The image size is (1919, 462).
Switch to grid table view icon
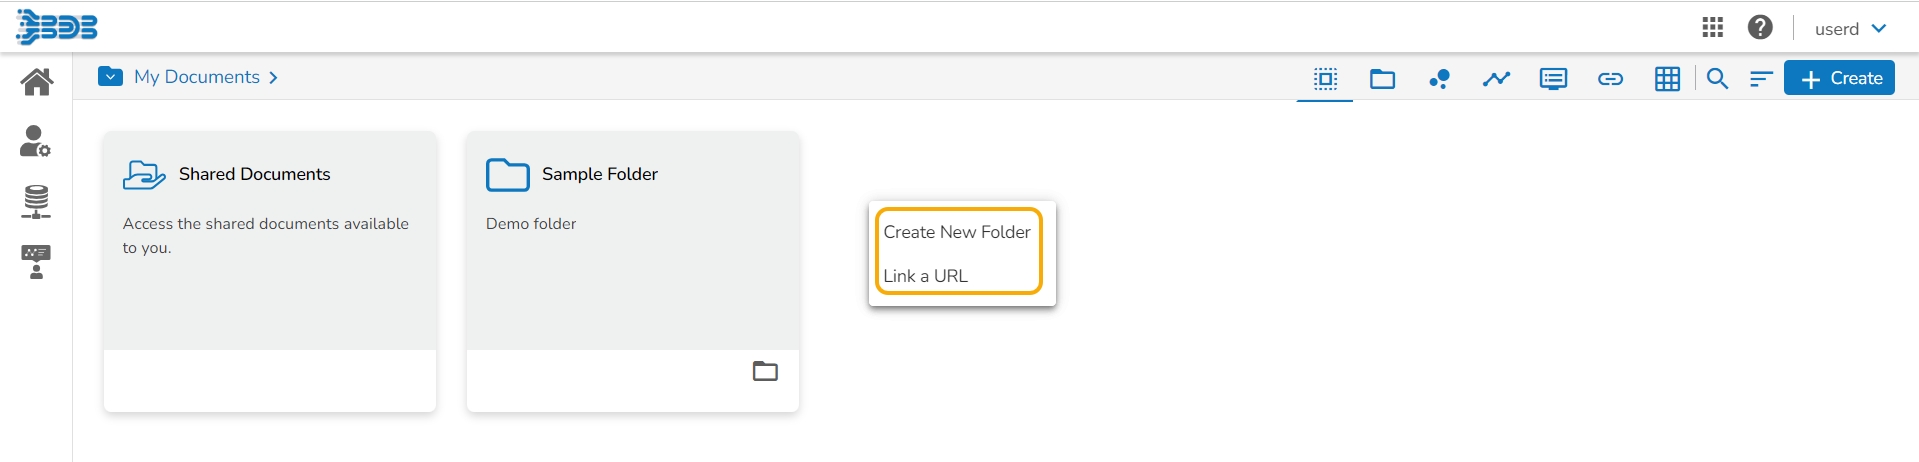pos(1667,79)
